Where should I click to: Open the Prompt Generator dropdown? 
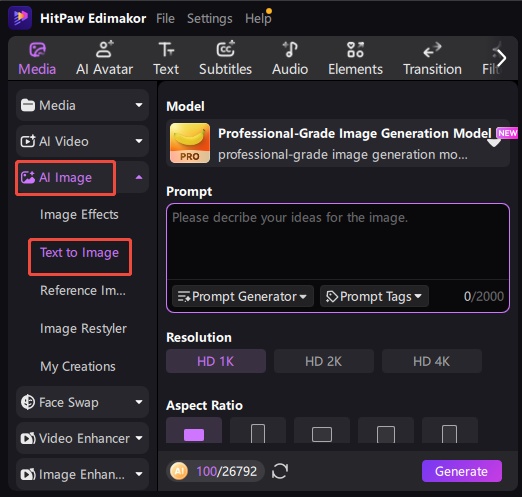[x=243, y=296]
